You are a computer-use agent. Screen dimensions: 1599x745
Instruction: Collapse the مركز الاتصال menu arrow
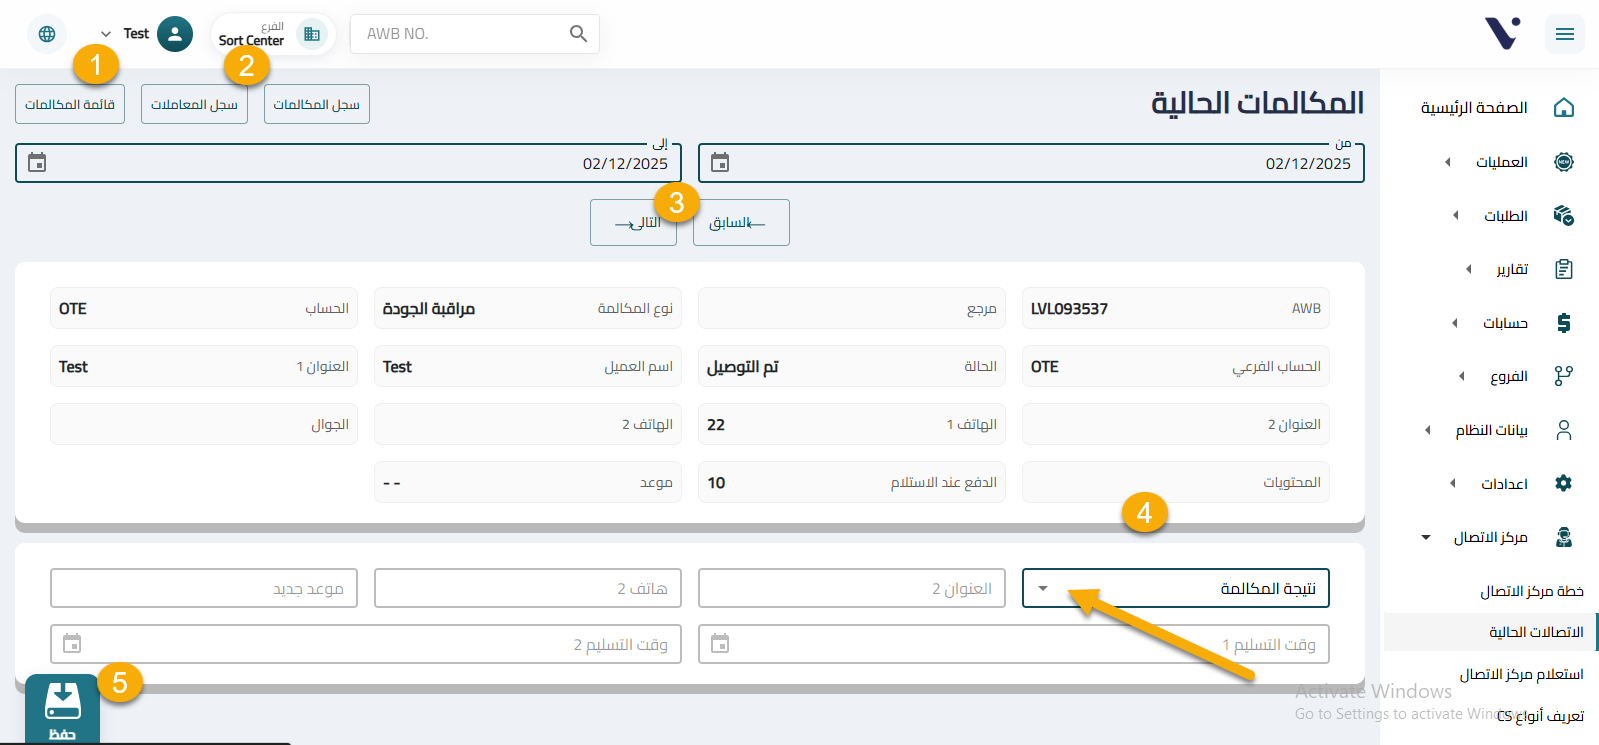click(x=1426, y=537)
